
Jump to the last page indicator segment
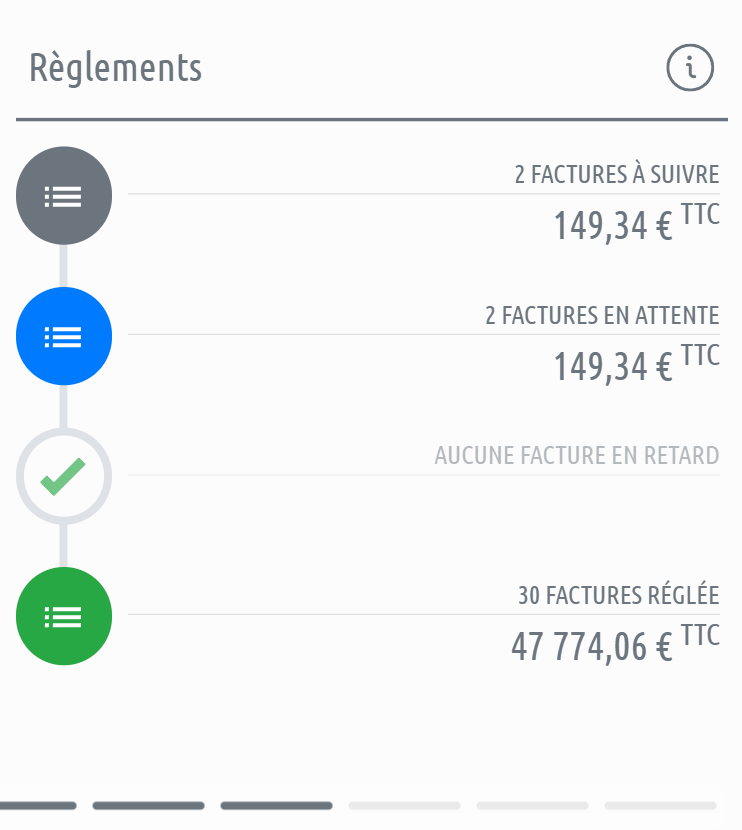[x=660, y=805]
